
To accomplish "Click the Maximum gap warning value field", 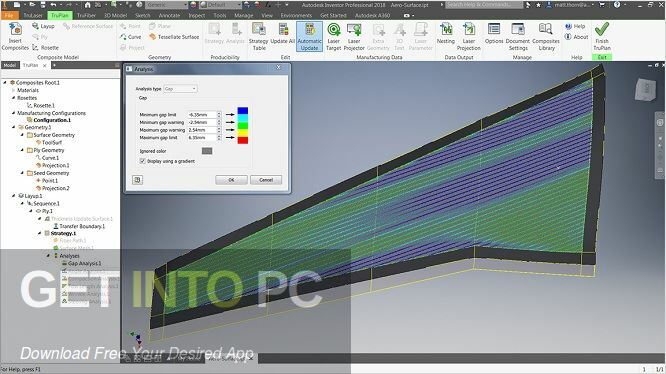I will tap(202, 130).
